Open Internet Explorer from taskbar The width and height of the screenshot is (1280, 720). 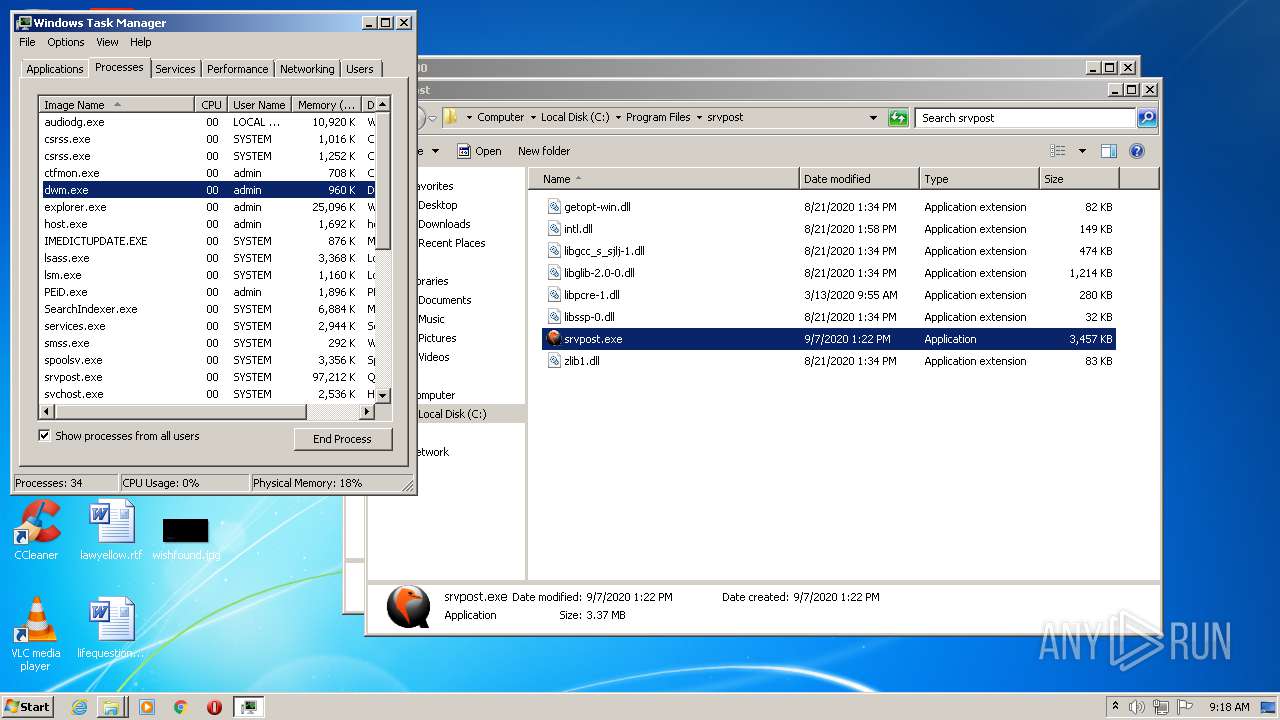(80, 707)
